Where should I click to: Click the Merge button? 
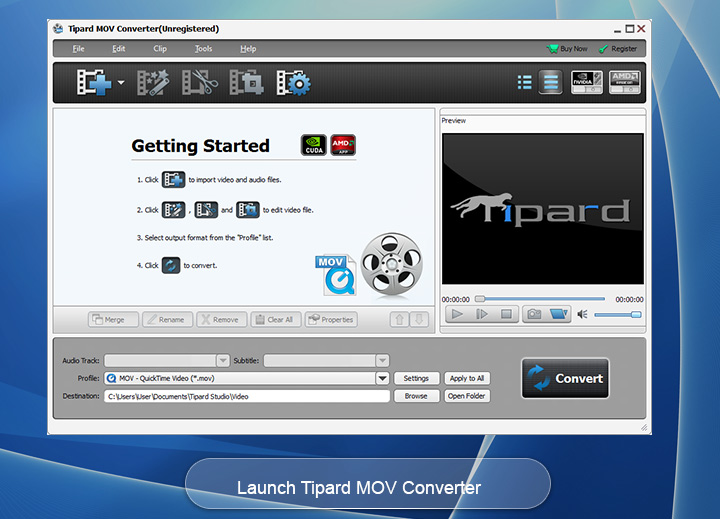(x=113, y=319)
